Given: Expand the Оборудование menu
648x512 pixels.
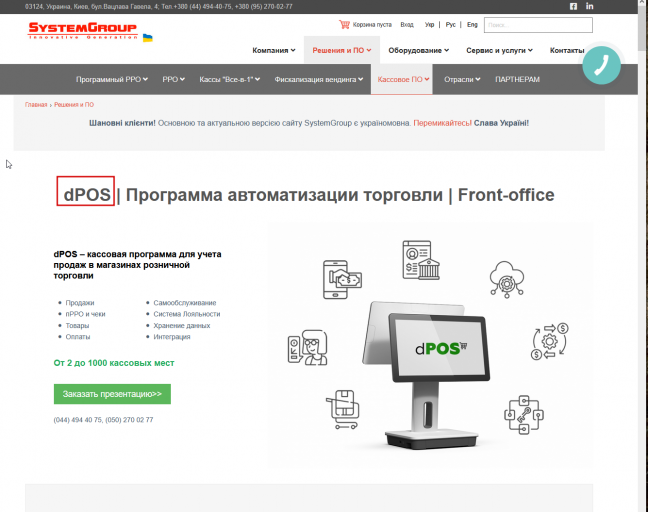Looking at the screenshot, I should click(418, 50).
